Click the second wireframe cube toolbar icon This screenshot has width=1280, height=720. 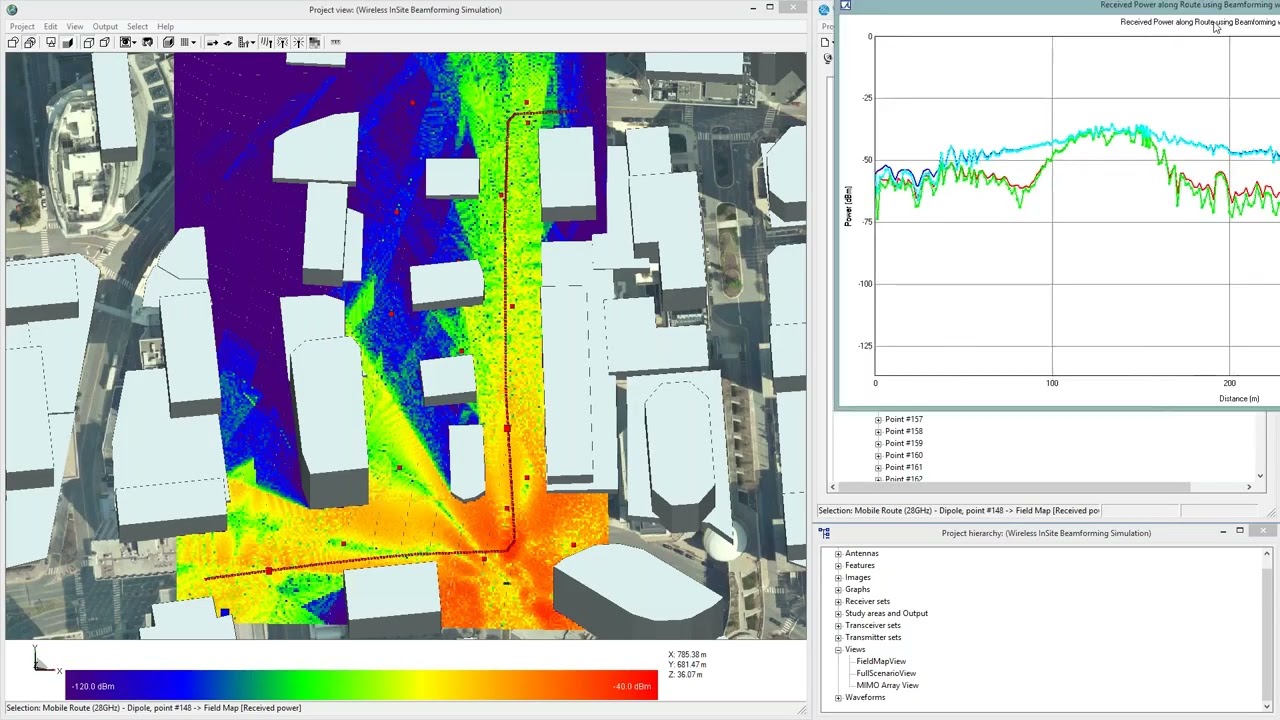click(x=104, y=42)
